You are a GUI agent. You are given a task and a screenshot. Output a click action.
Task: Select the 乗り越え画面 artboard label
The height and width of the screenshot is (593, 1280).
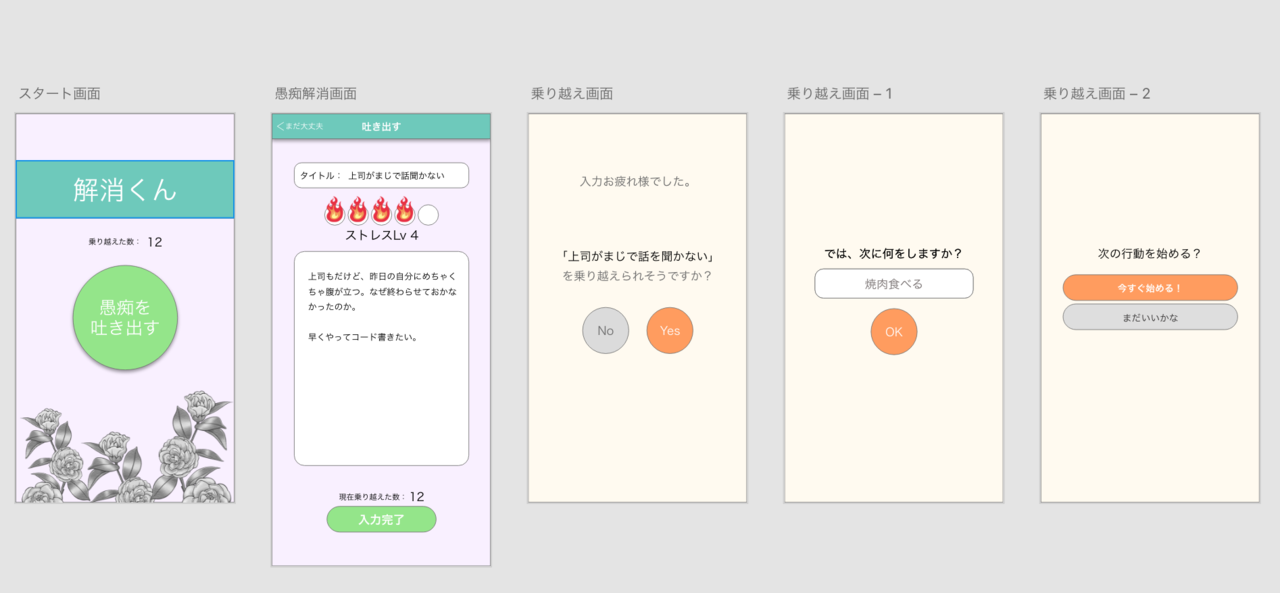click(x=571, y=93)
